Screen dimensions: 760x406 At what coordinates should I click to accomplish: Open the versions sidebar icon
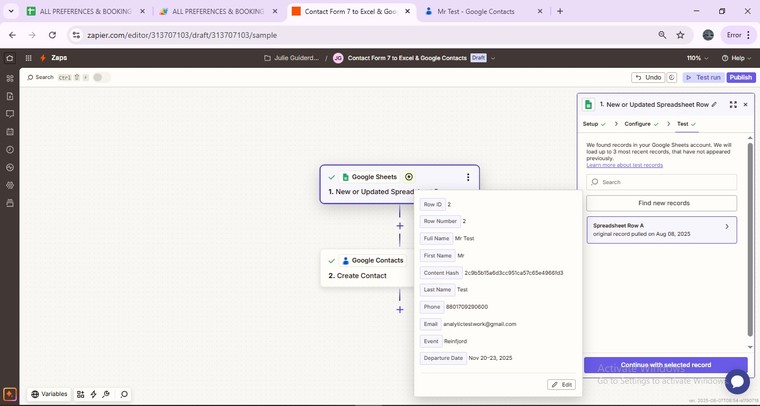pyautogui.click(x=10, y=203)
